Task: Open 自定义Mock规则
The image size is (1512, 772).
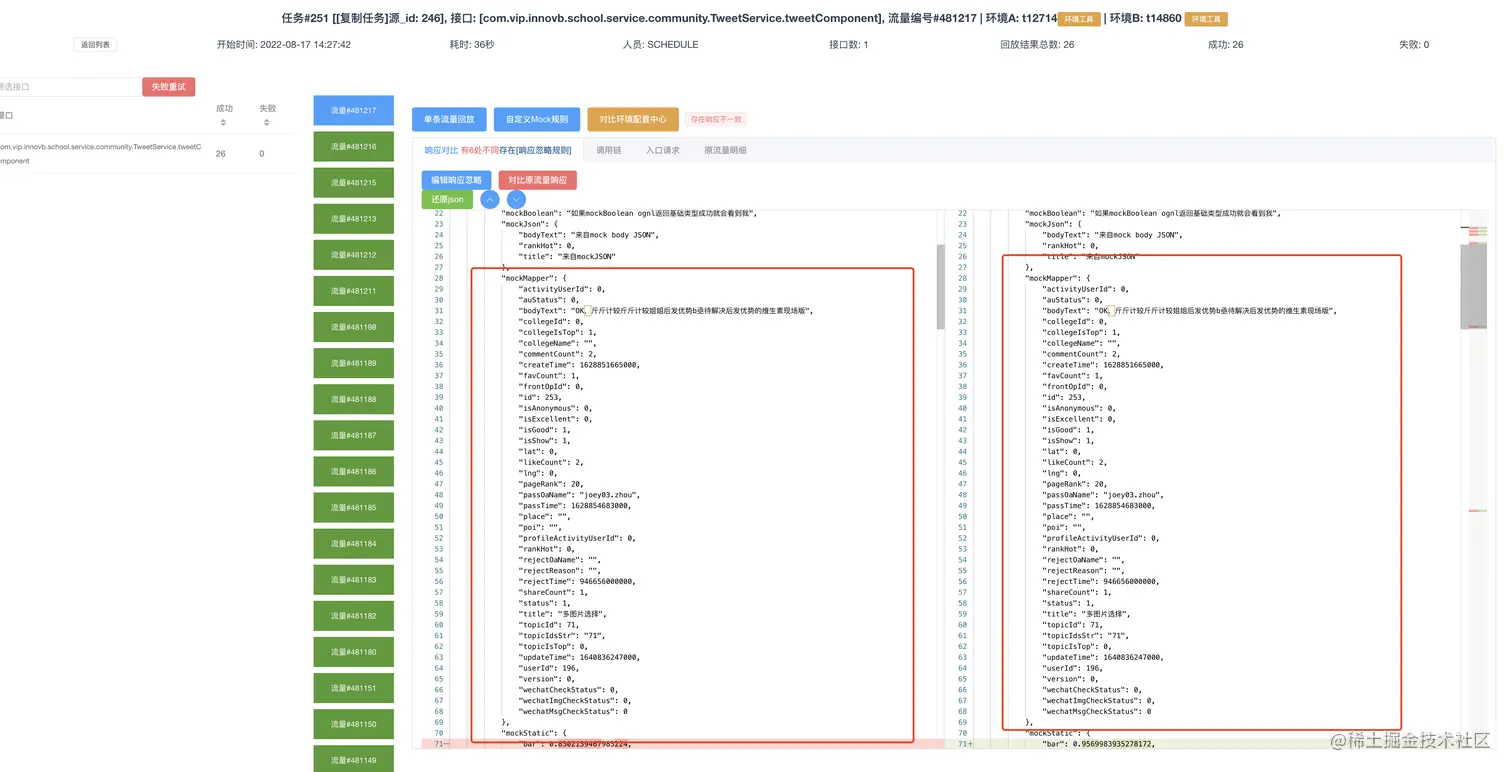Action: point(537,119)
